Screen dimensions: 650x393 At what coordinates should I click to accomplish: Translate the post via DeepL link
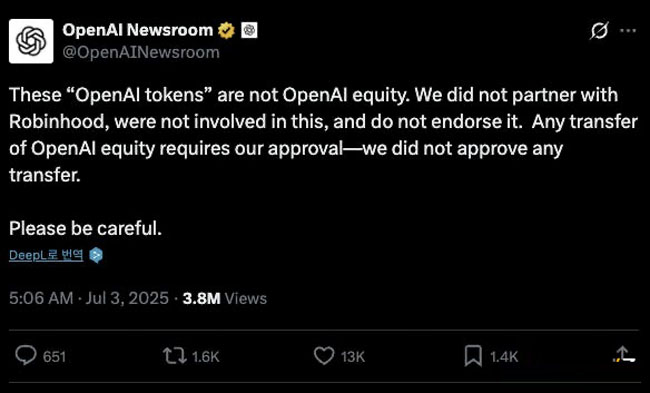[46, 255]
